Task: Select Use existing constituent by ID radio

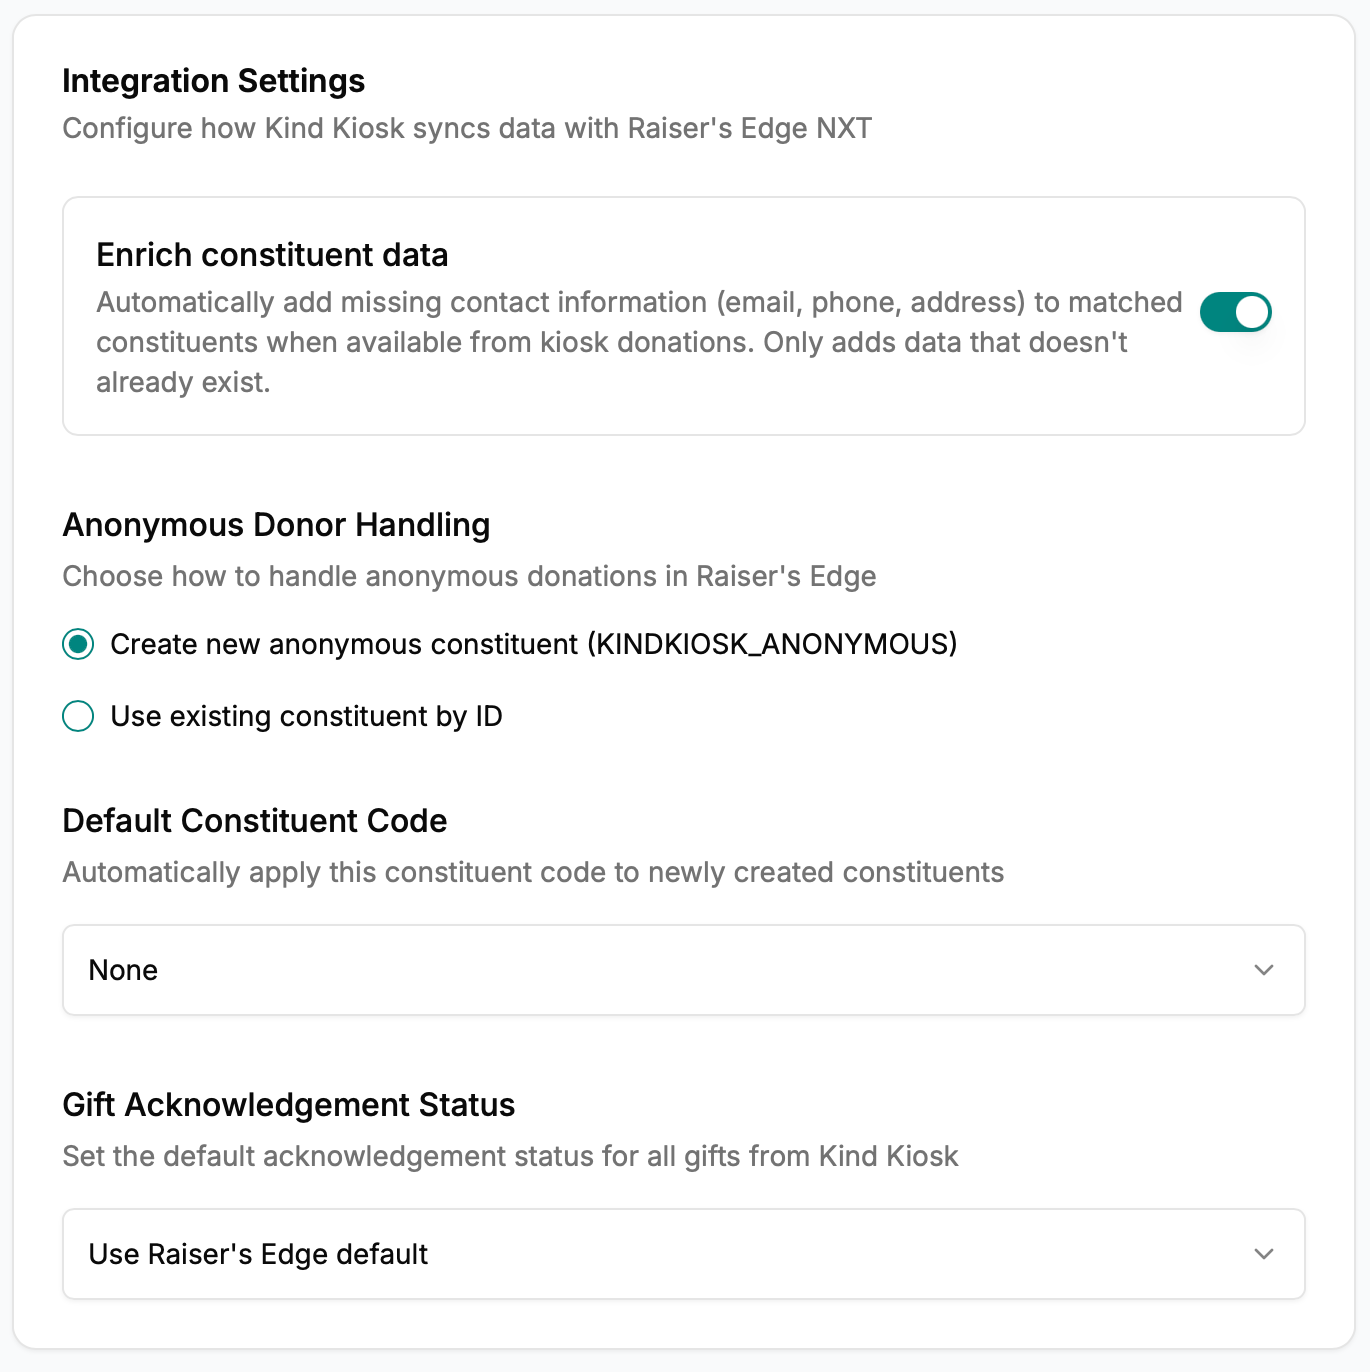Action: (x=78, y=716)
